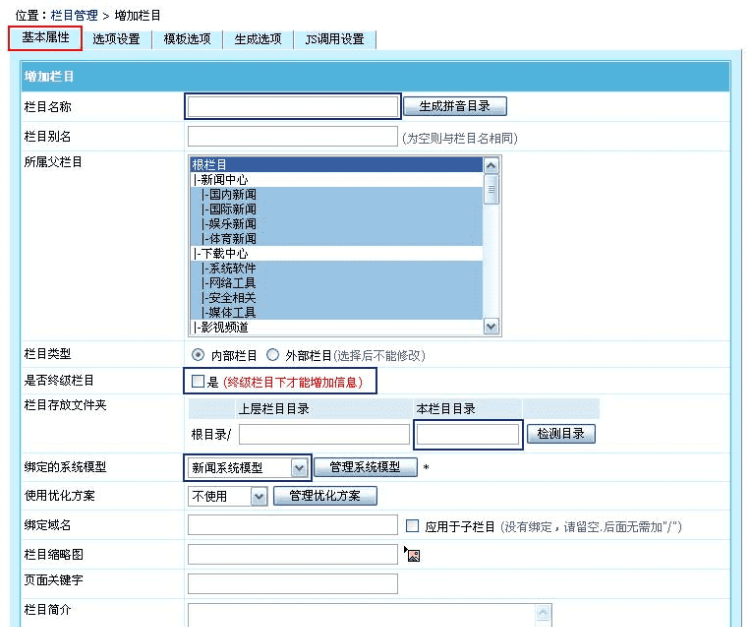Screen dimensions: 748x627
Task: Switch to the 基本属性 tab
Action: (46, 38)
